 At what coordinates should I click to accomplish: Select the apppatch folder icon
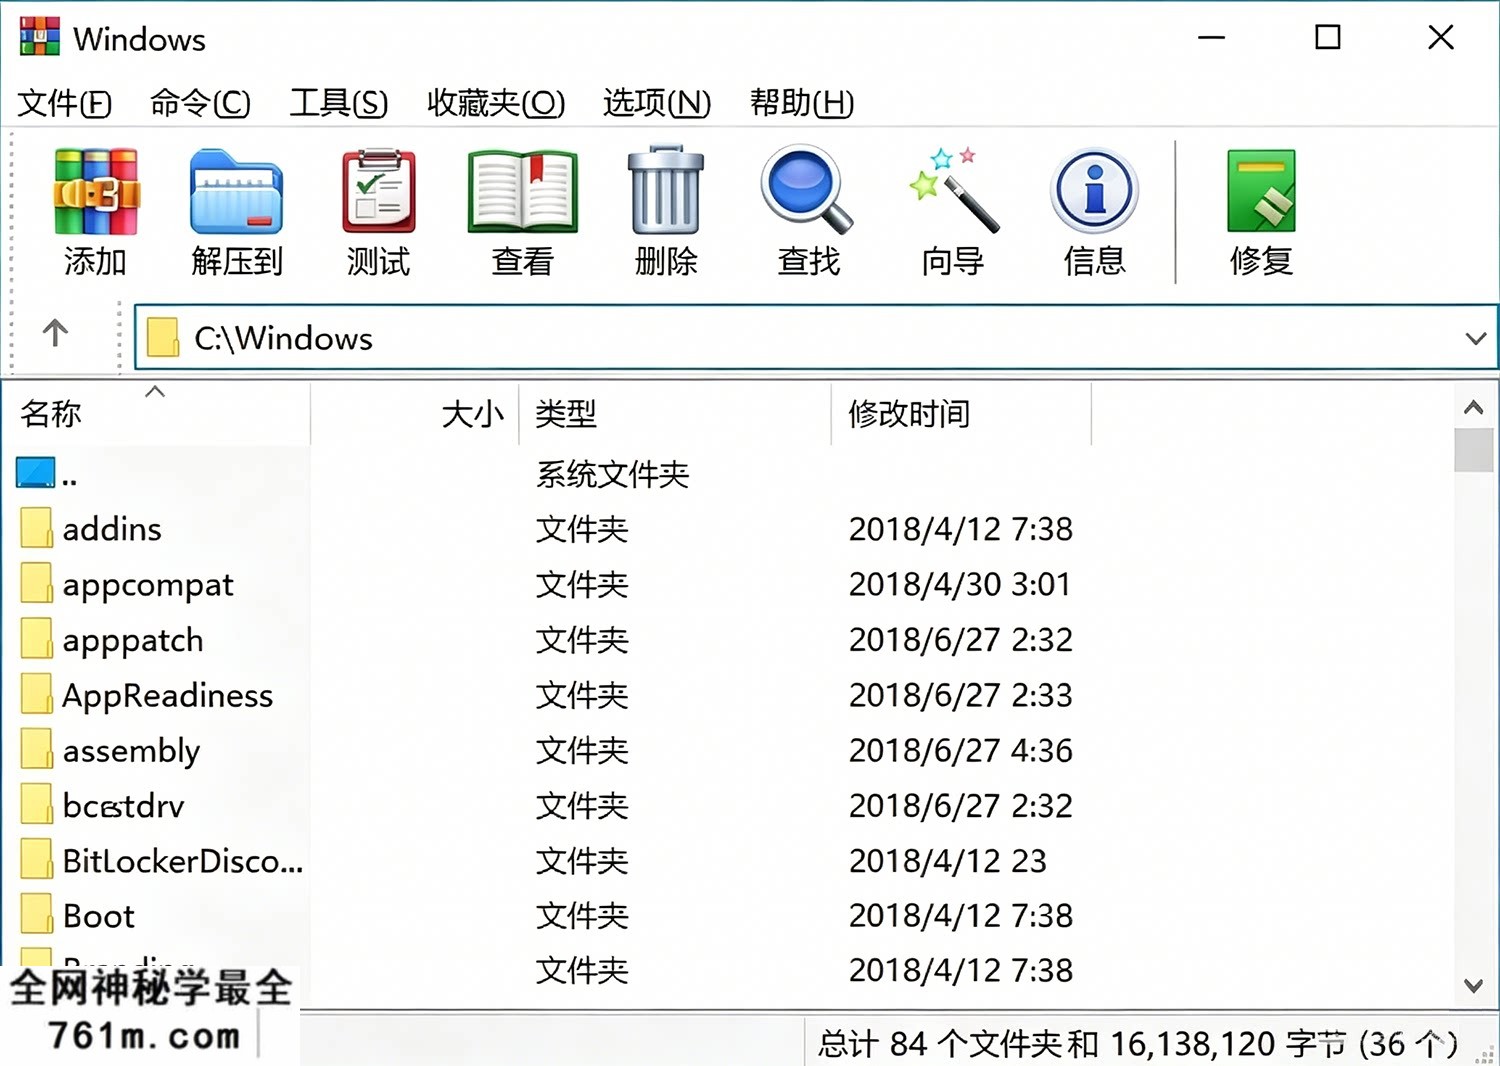coord(37,638)
